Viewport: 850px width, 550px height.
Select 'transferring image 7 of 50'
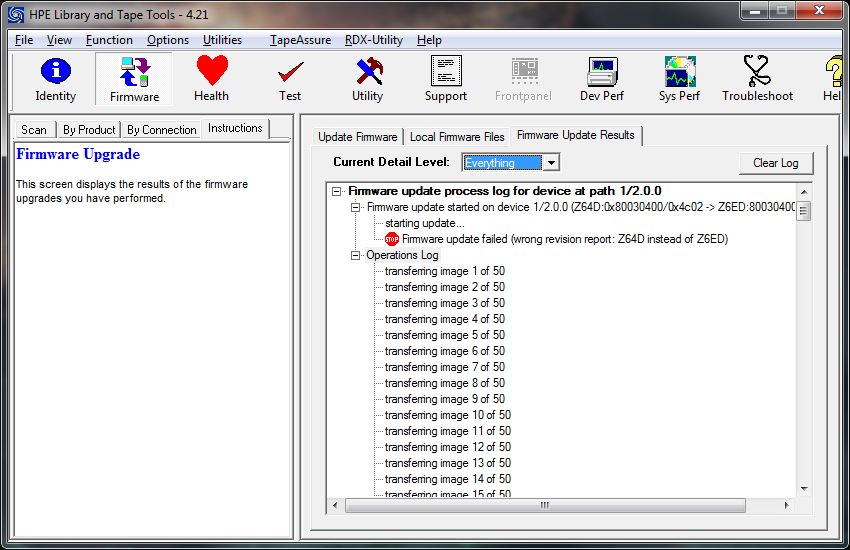tap(445, 367)
